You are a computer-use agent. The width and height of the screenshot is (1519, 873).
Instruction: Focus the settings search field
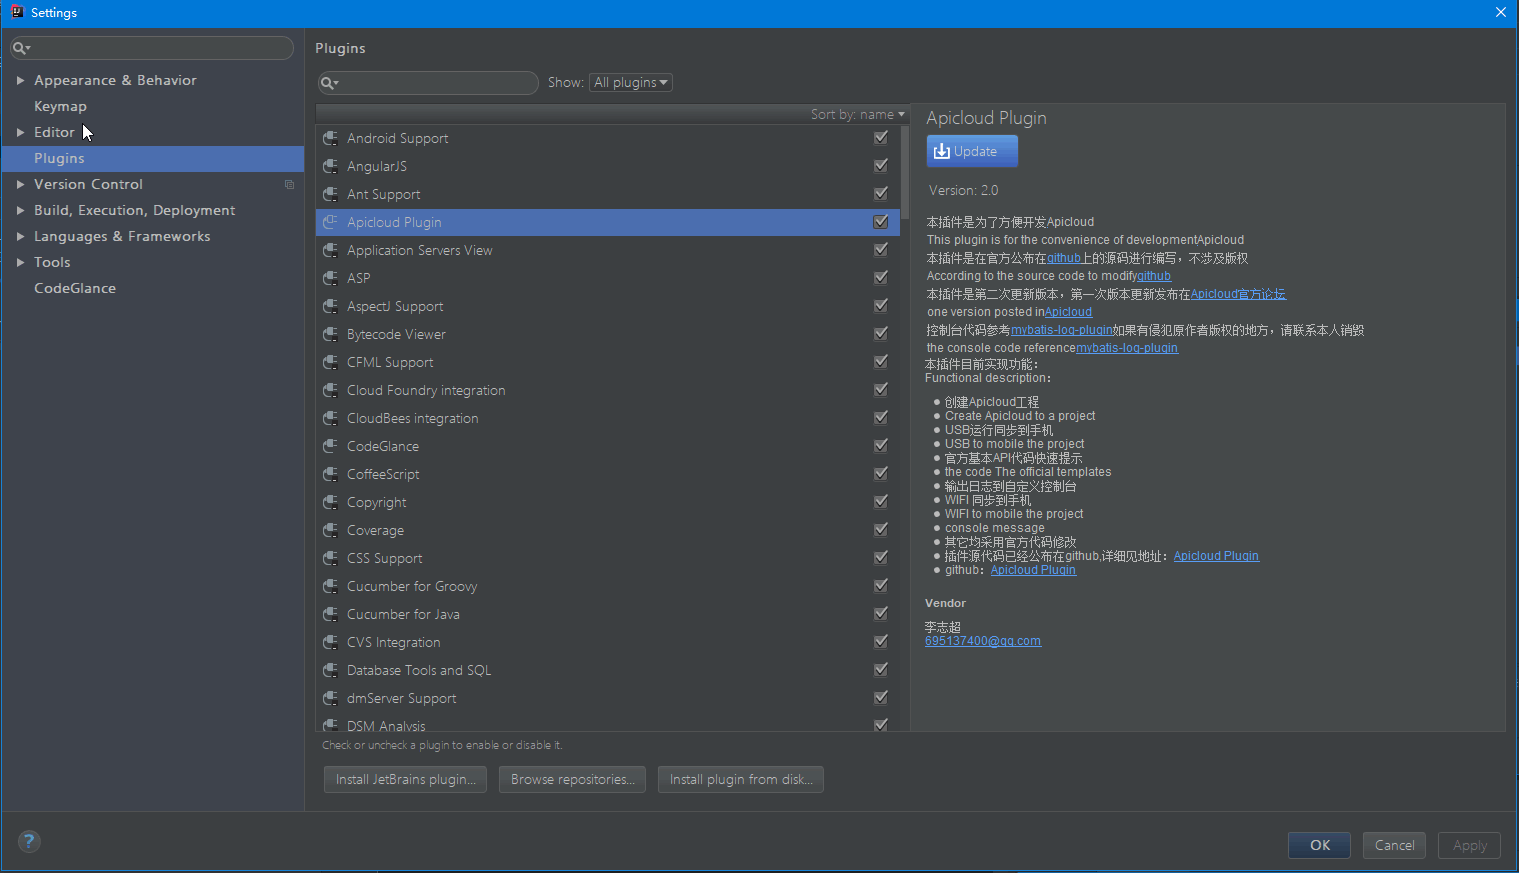(152, 48)
